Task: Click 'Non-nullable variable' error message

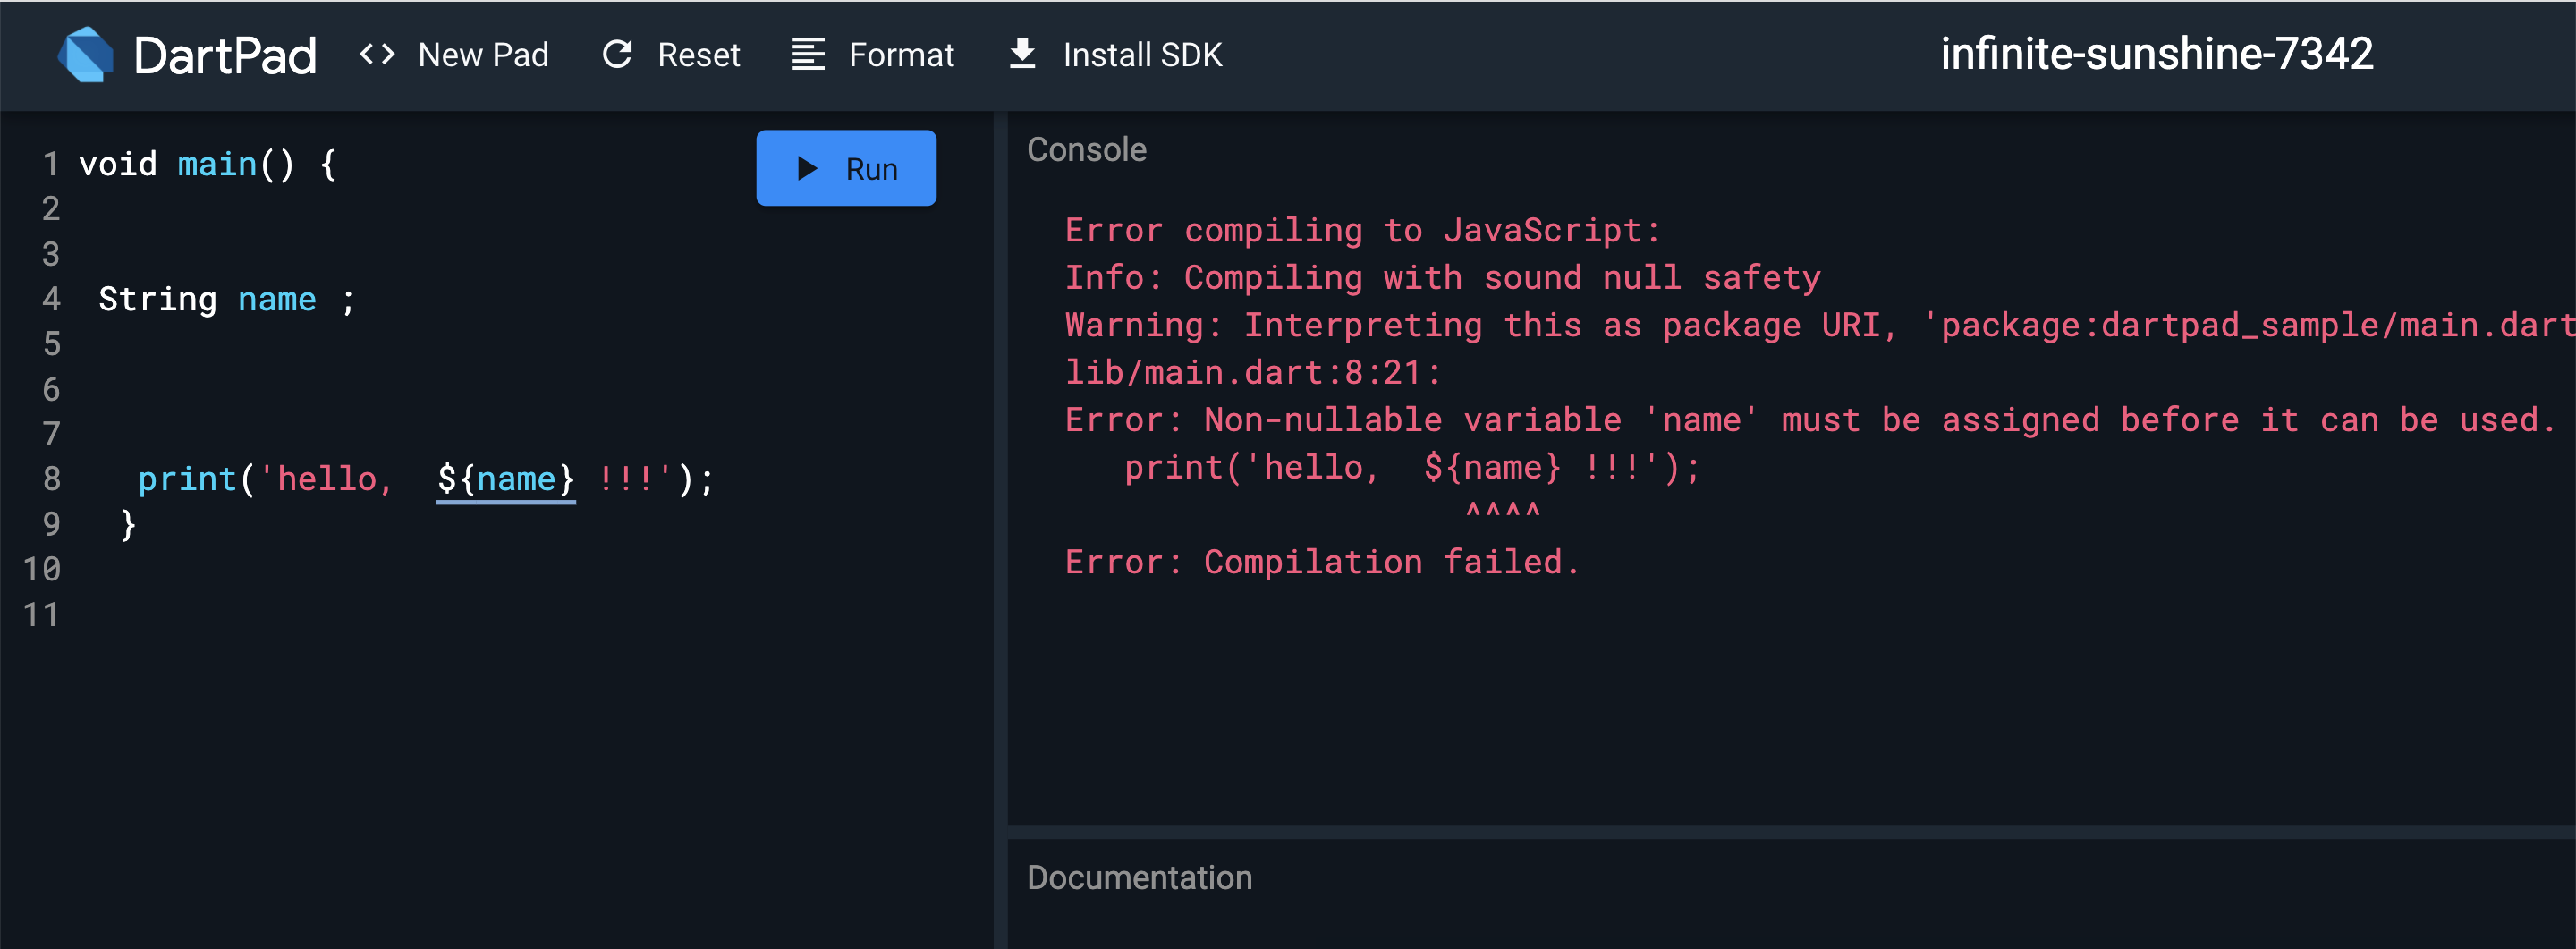Action: click(x=1811, y=420)
